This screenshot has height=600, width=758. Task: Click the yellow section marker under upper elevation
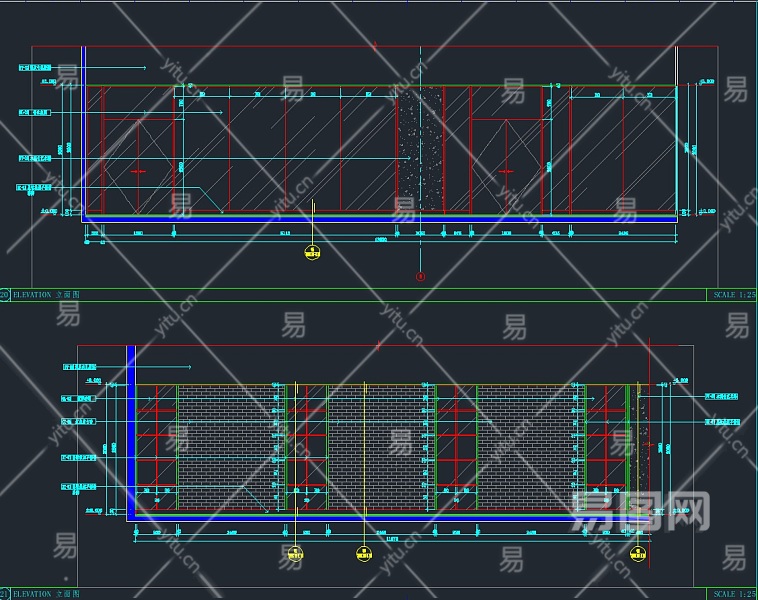click(313, 253)
